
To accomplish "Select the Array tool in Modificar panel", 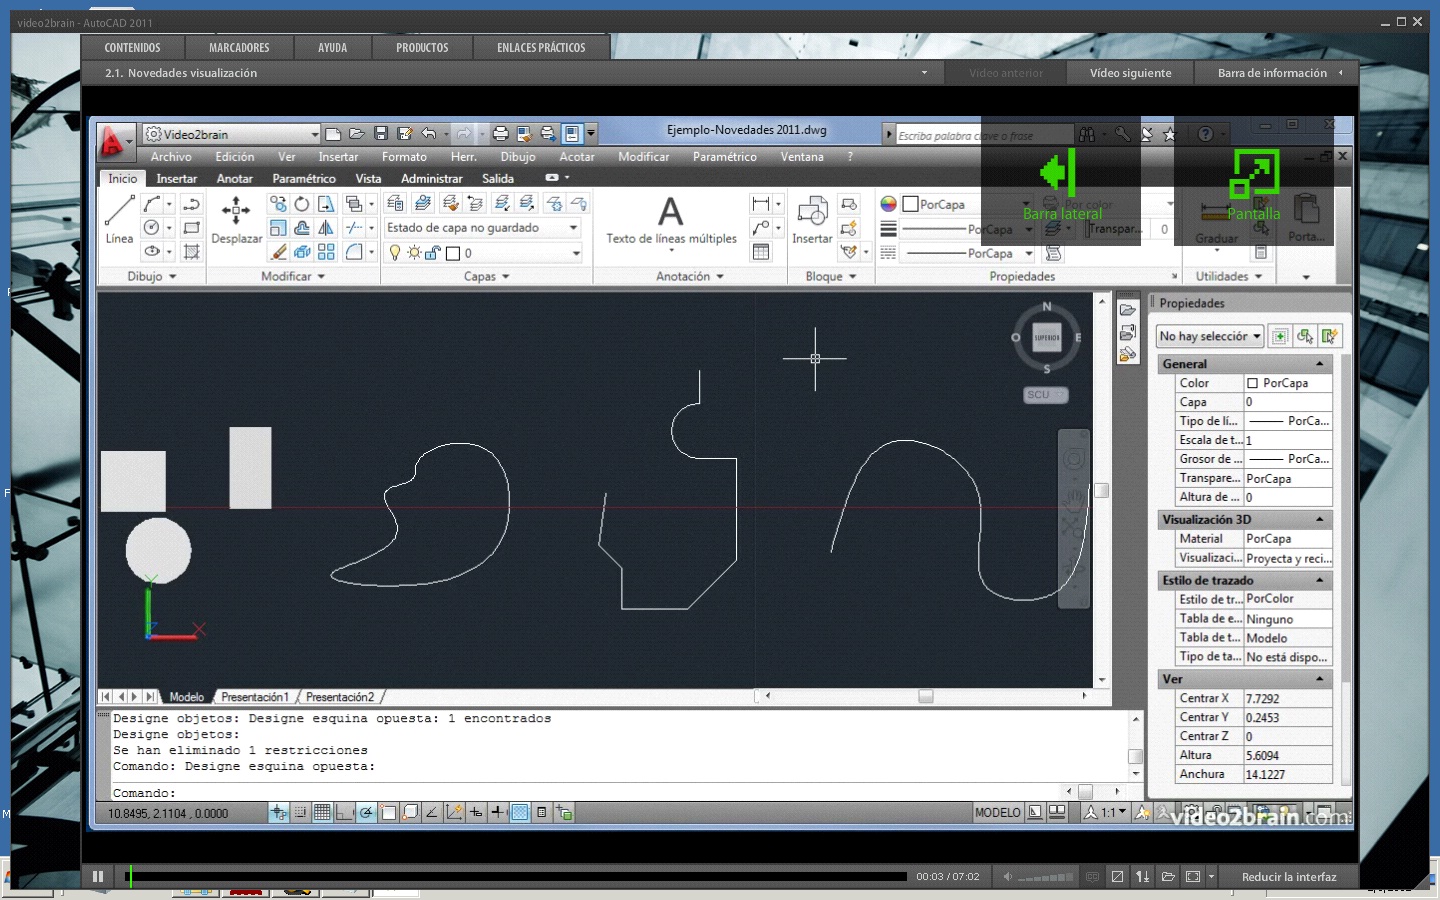I will [x=326, y=252].
